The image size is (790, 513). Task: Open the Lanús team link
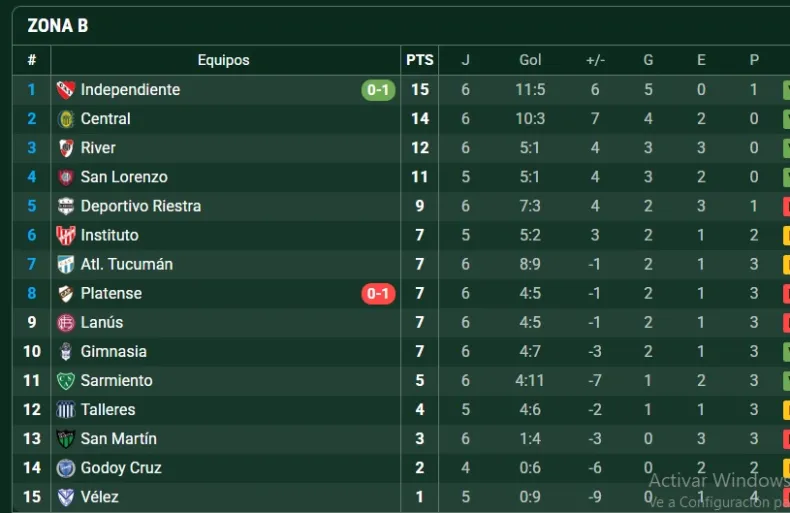coord(102,322)
